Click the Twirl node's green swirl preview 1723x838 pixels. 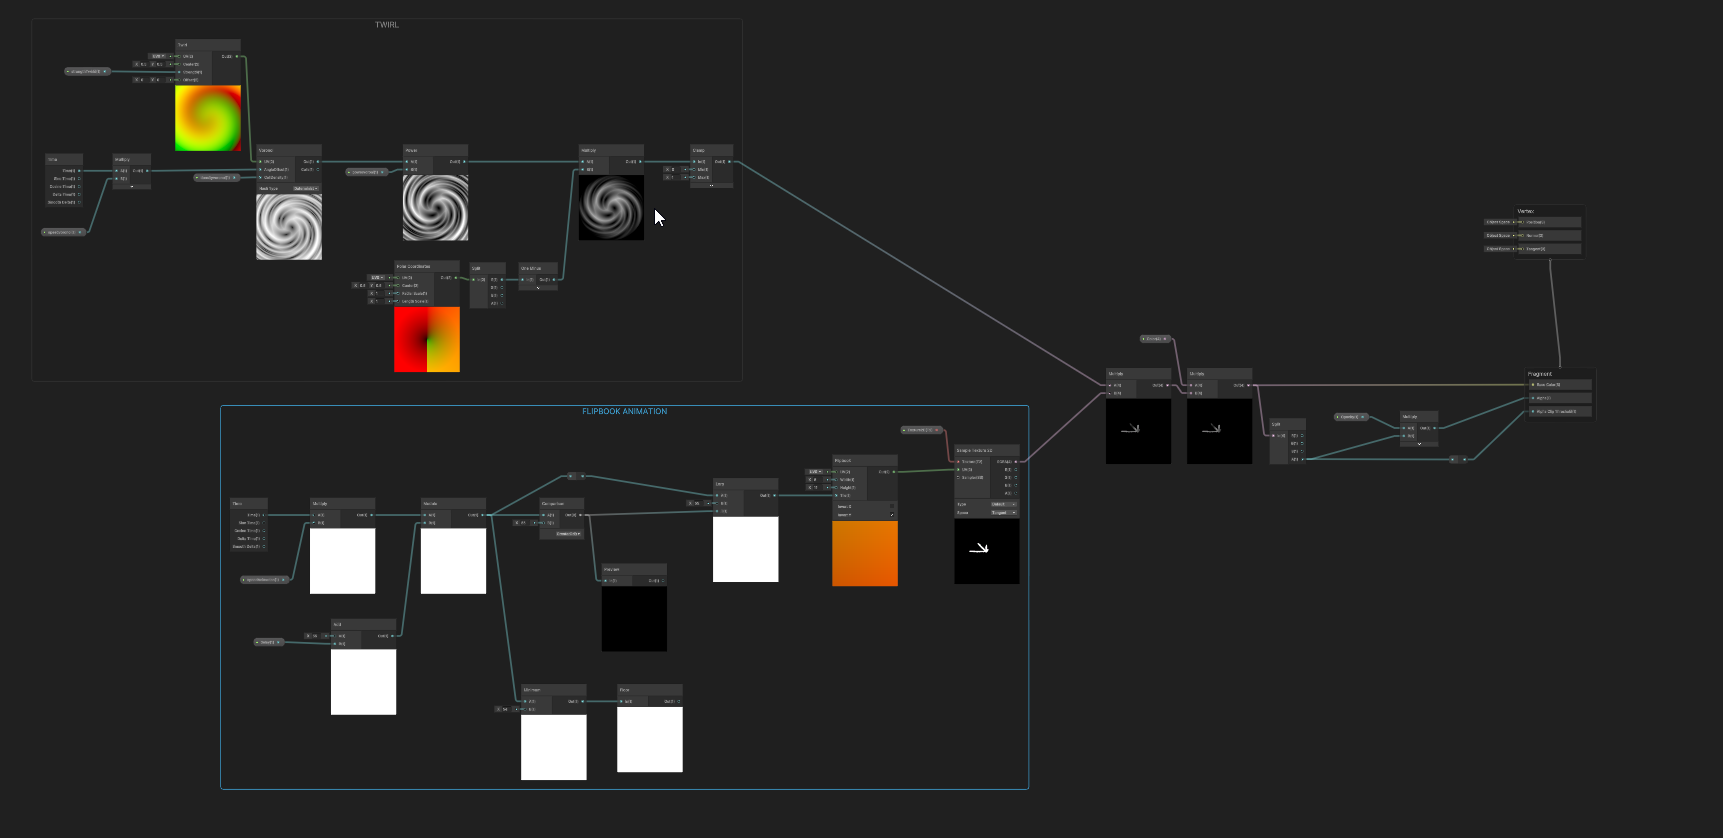(208, 118)
